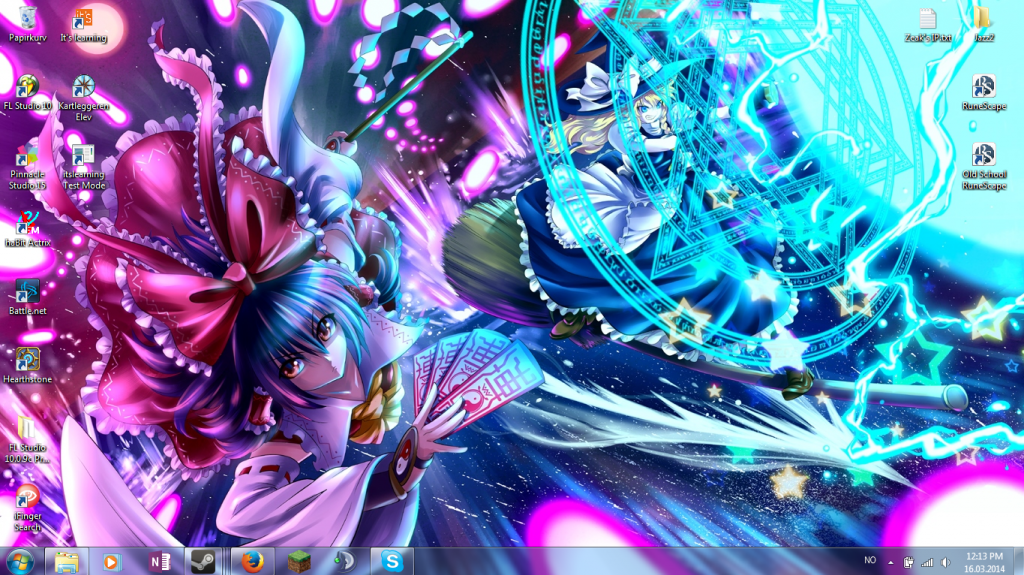Select the Kartleggeren Elev shortcut
This screenshot has height=575, width=1024.
[84, 88]
